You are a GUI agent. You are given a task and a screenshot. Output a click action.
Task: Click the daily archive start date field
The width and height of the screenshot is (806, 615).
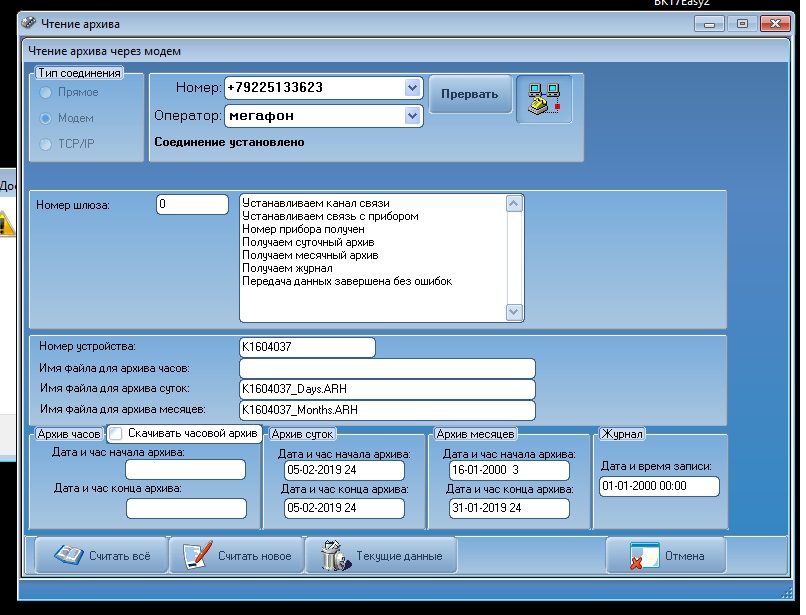pos(344,470)
